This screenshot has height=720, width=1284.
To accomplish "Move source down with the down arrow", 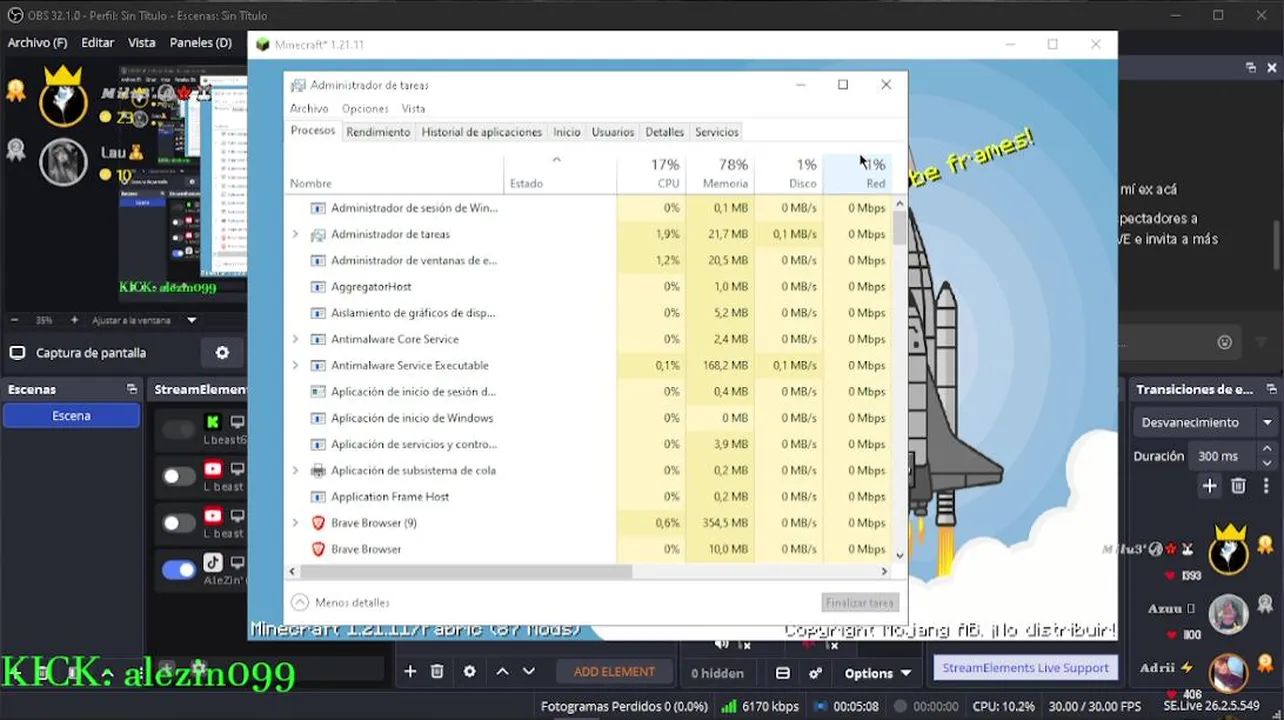I will pos(529,672).
